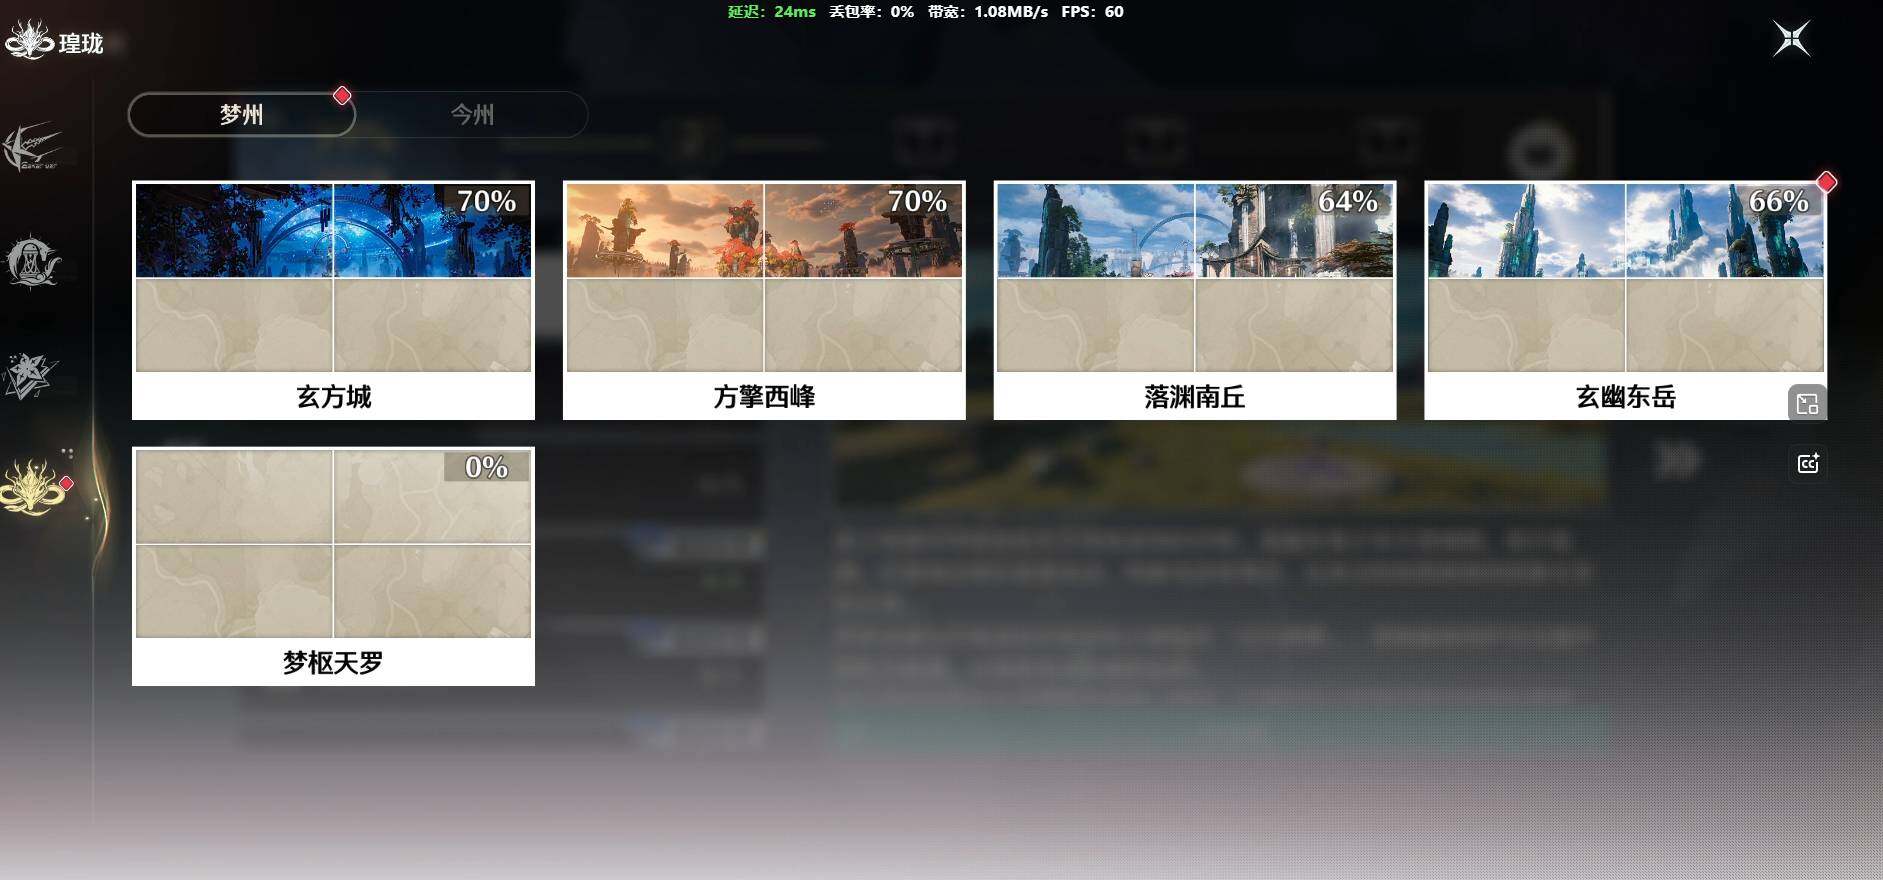The height and width of the screenshot is (880, 1883).
Task: Open the winged-arrow faction icon in sidebar
Action: tap(32, 147)
